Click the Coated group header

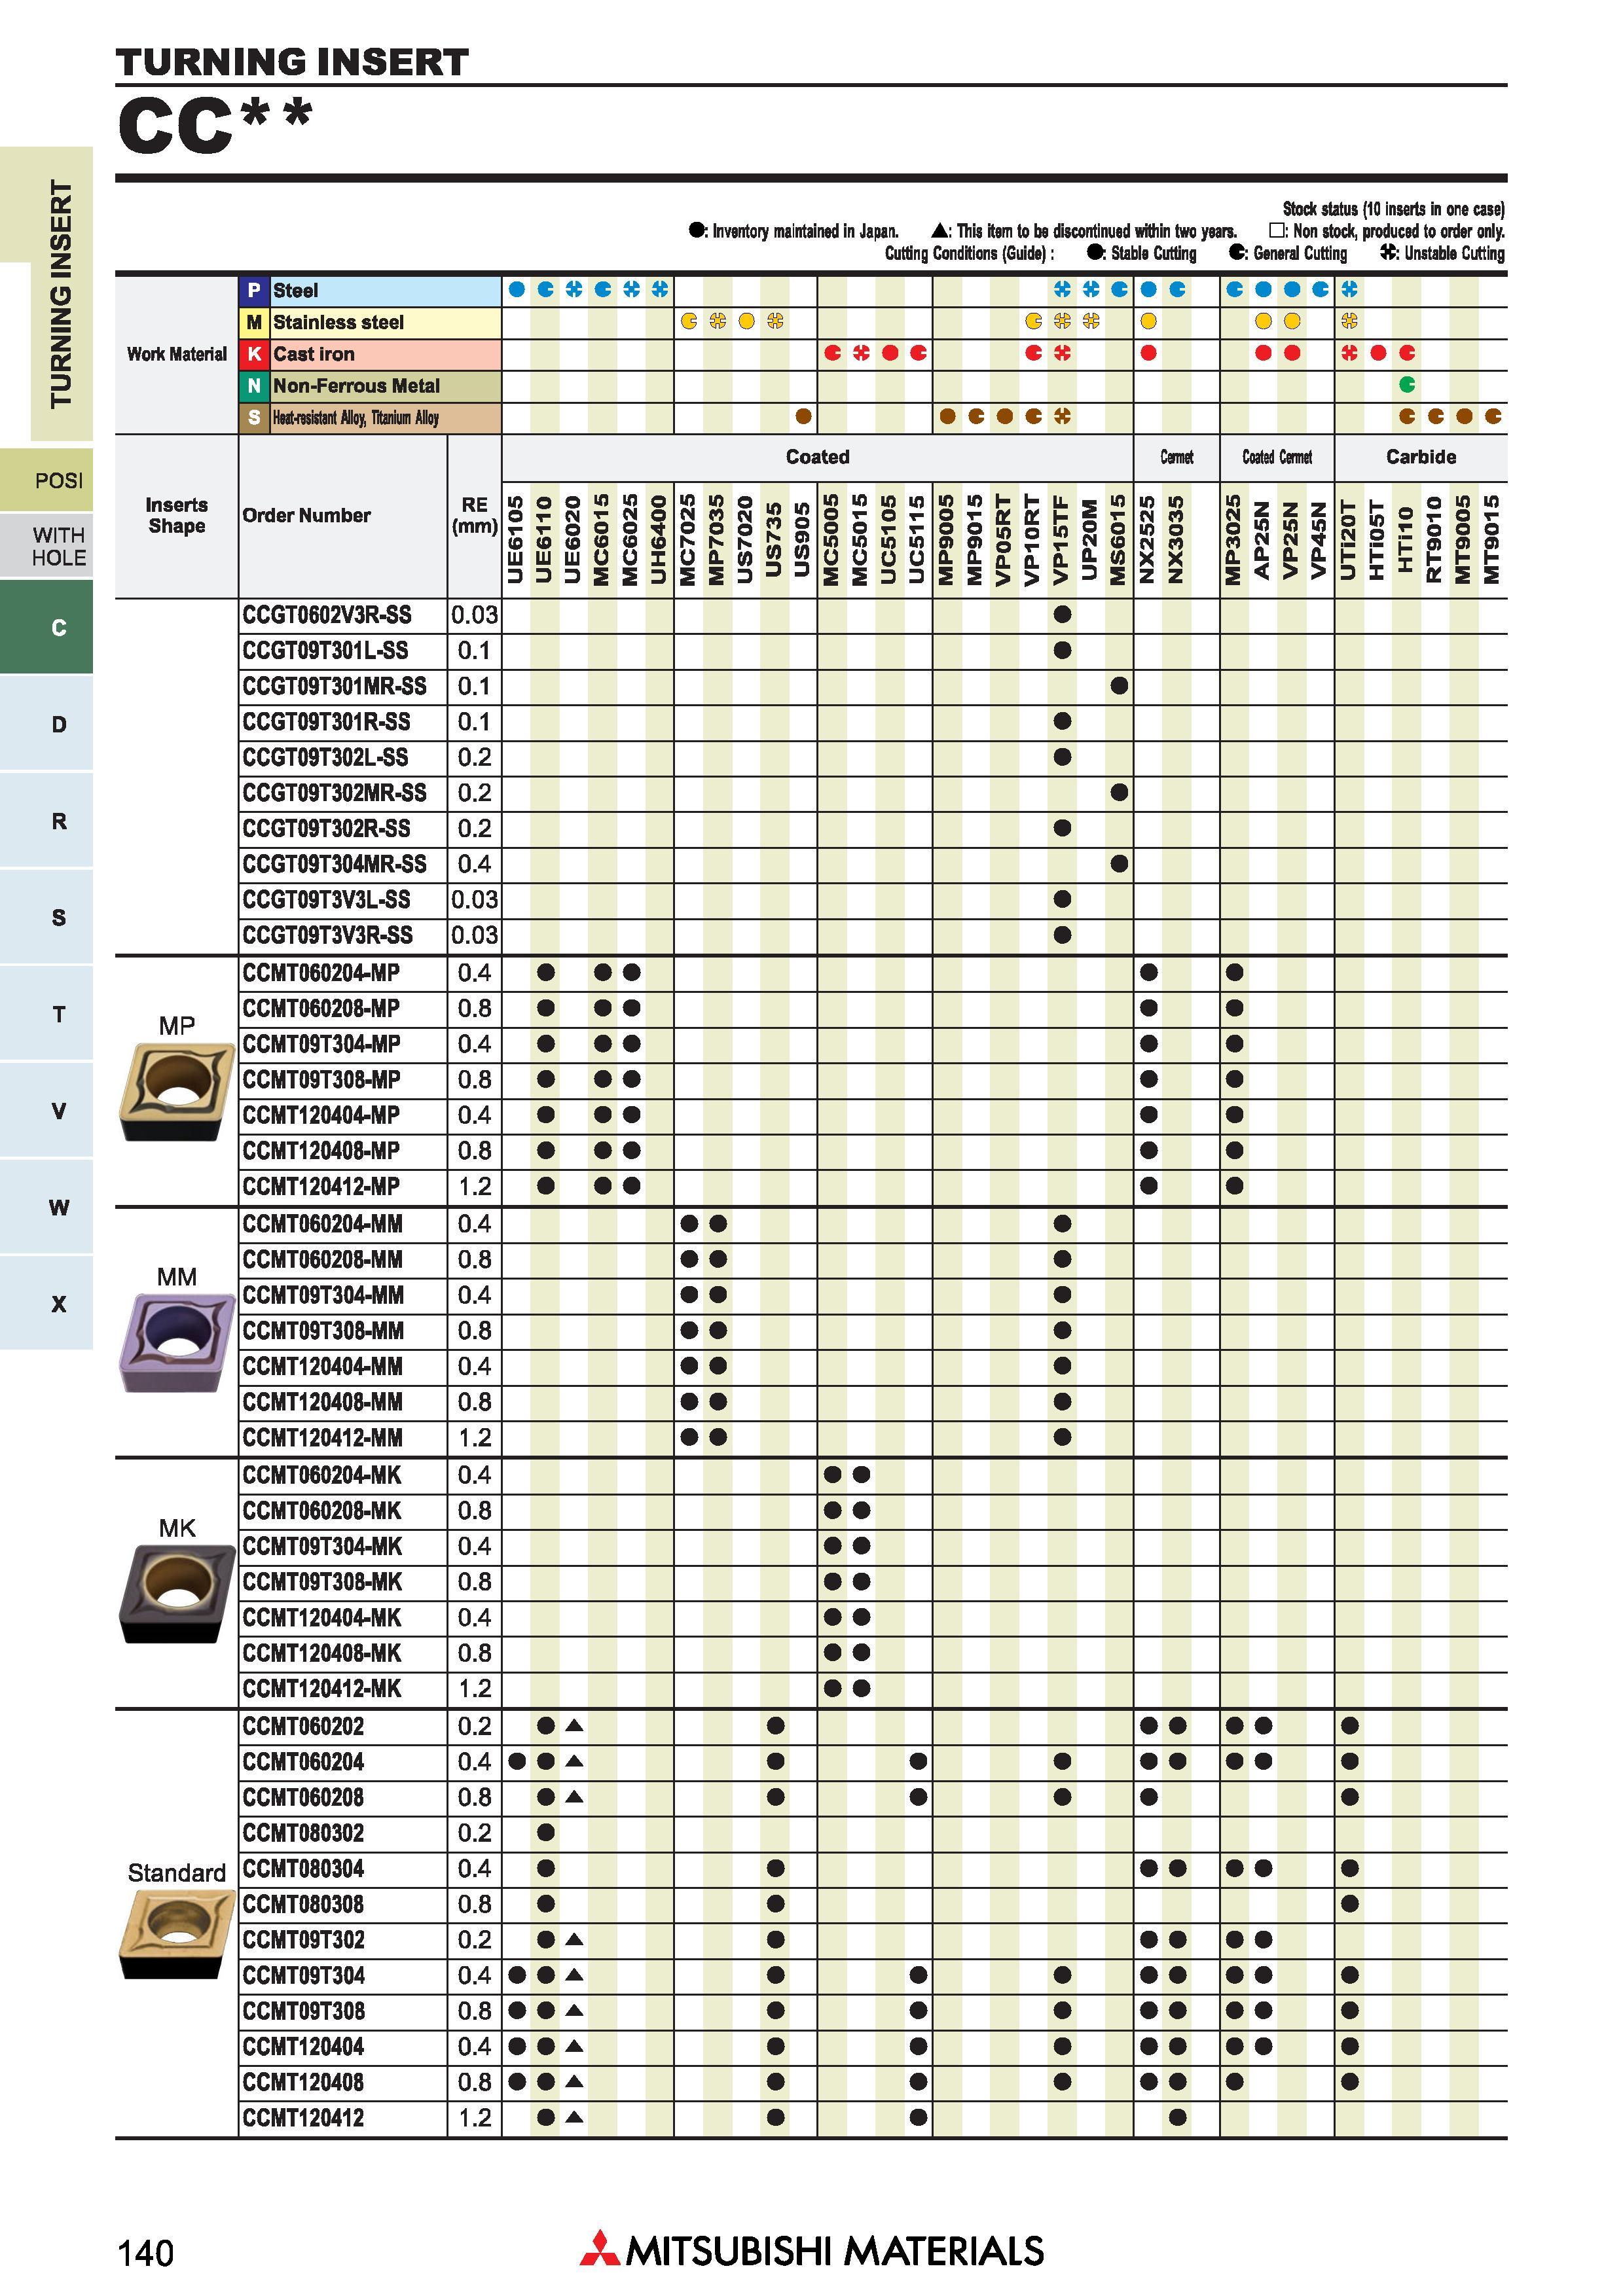pos(817,457)
